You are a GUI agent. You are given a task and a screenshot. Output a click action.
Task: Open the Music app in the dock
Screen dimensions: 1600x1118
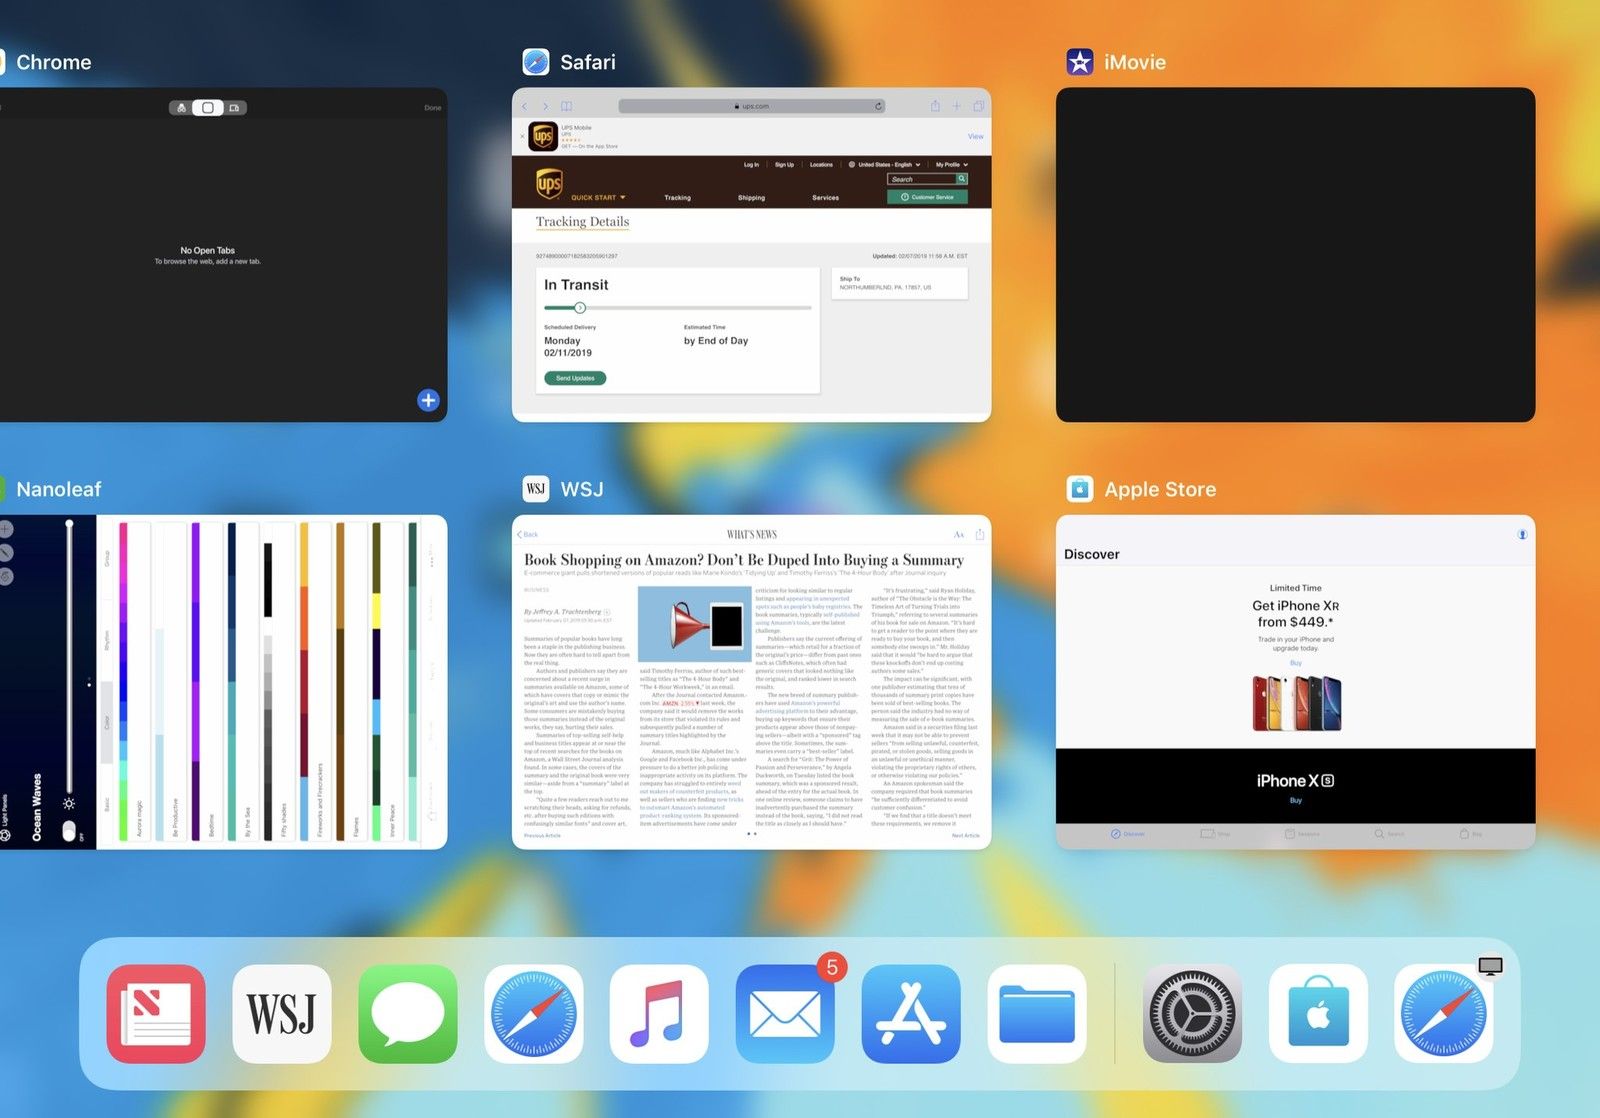coord(659,1013)
